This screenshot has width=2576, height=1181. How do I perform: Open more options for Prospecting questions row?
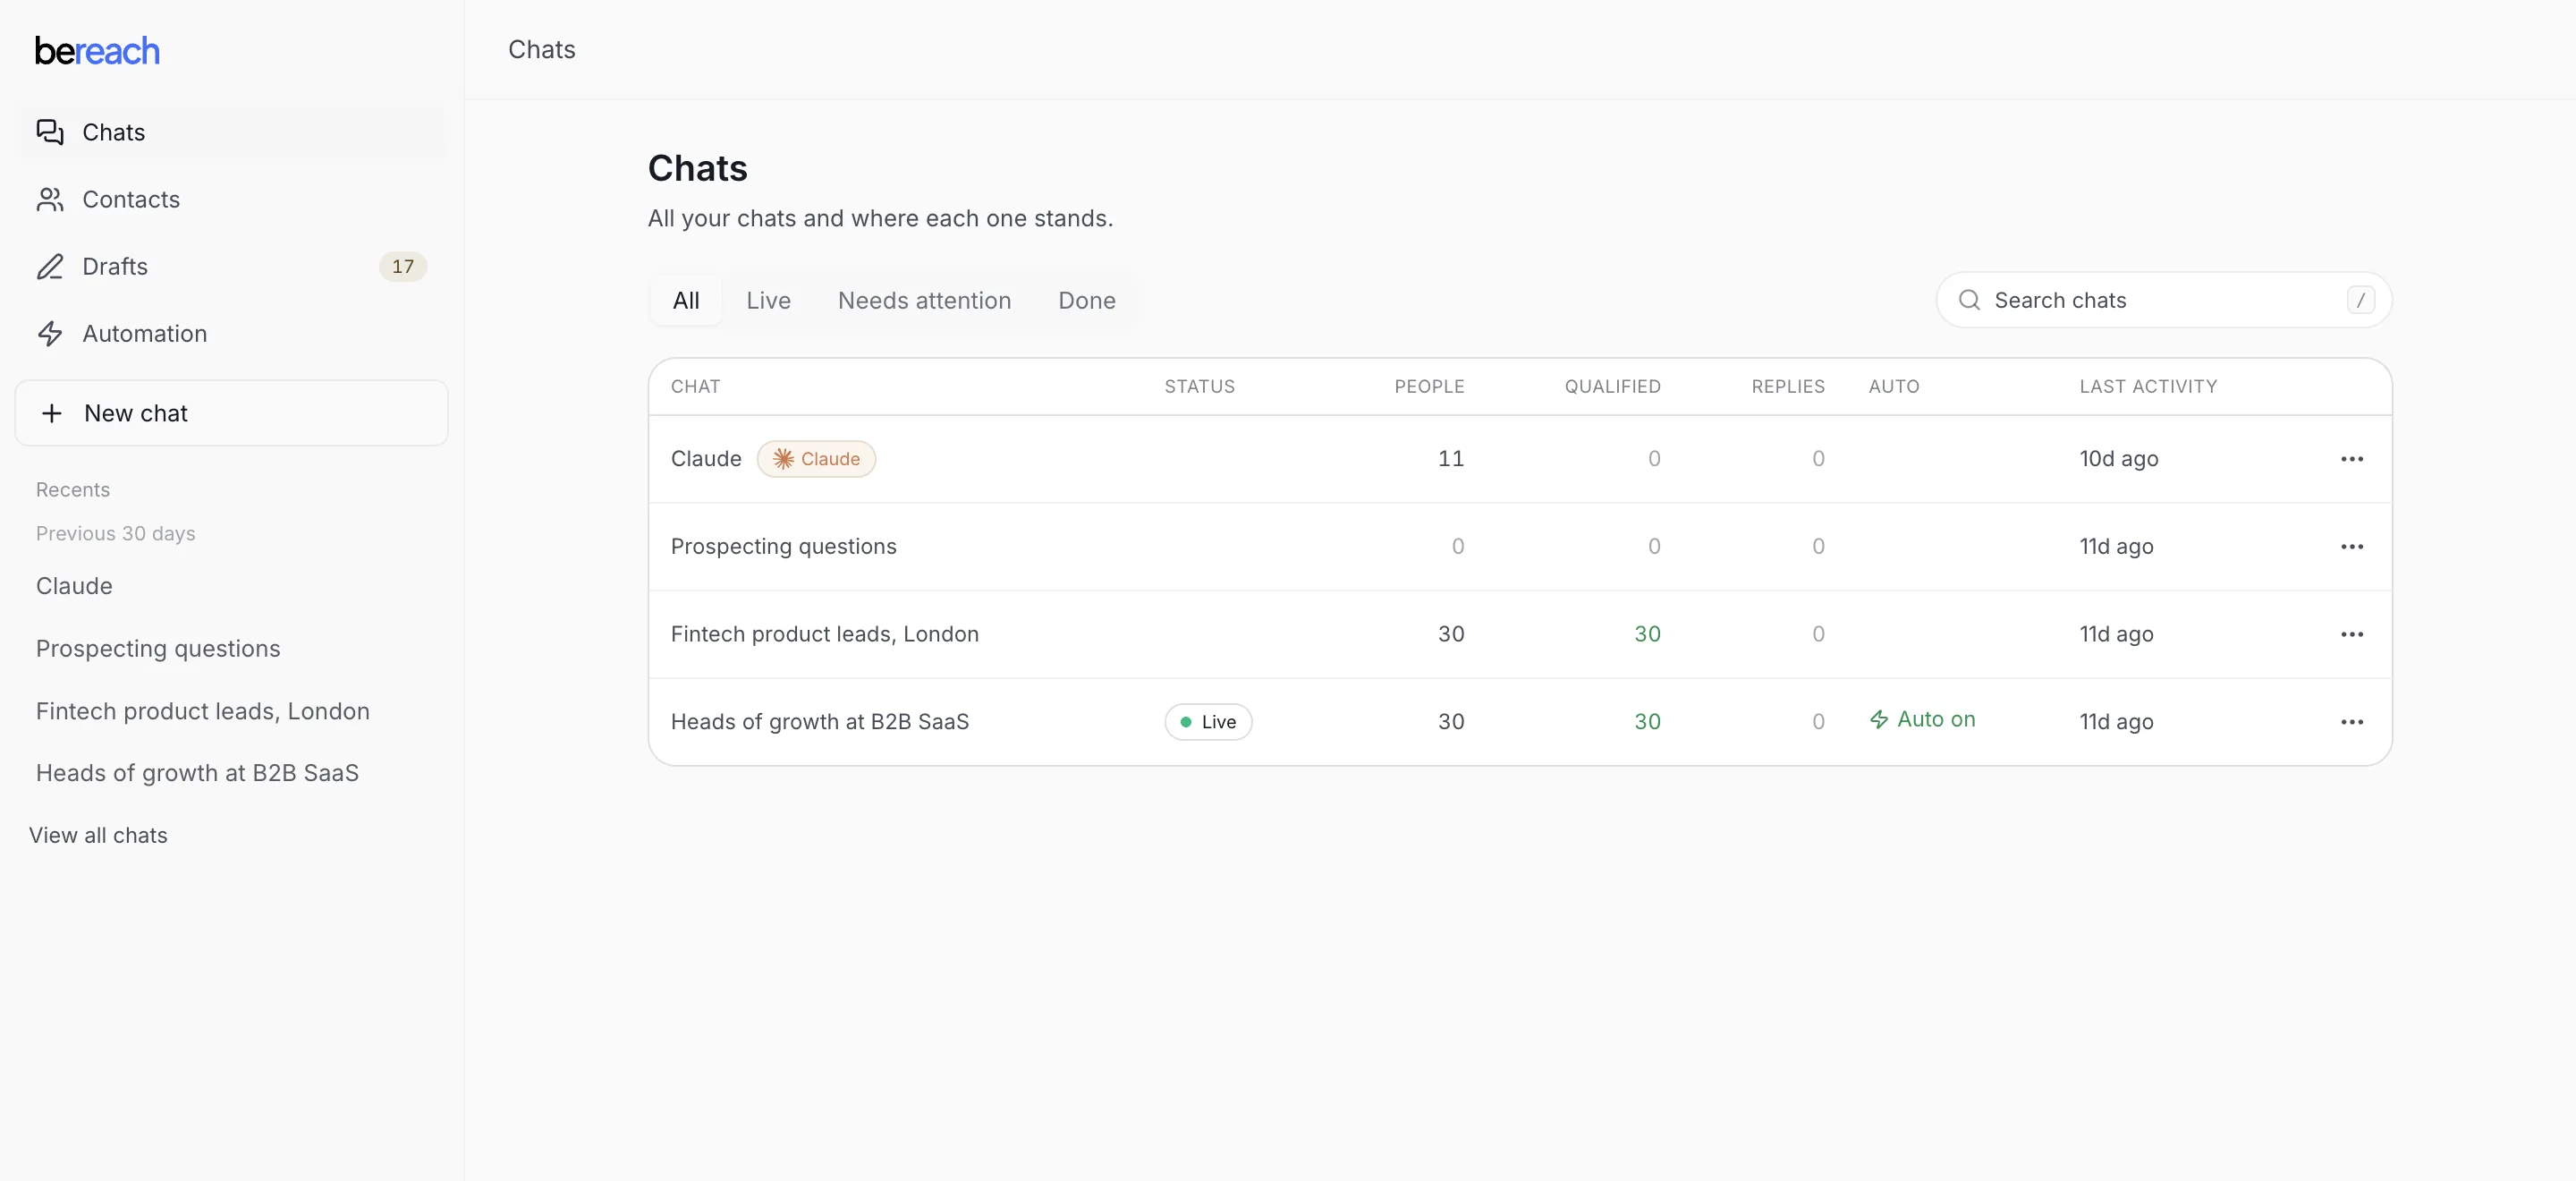2351,547
